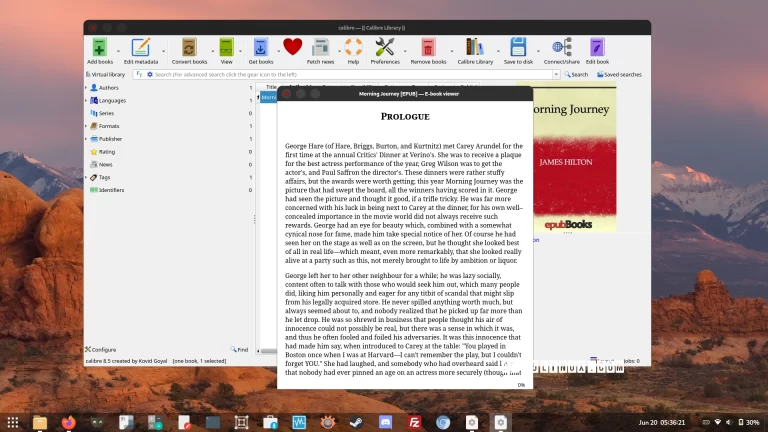Expand the Publisher category in sidebar
Viewport: 768px width, 432px height.
coord(86,139)
